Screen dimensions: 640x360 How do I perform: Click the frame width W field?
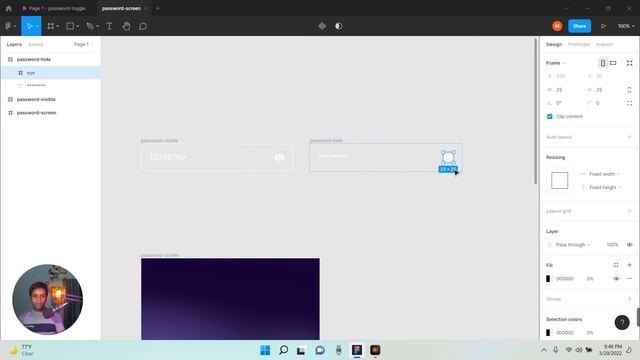coord(564,90)
